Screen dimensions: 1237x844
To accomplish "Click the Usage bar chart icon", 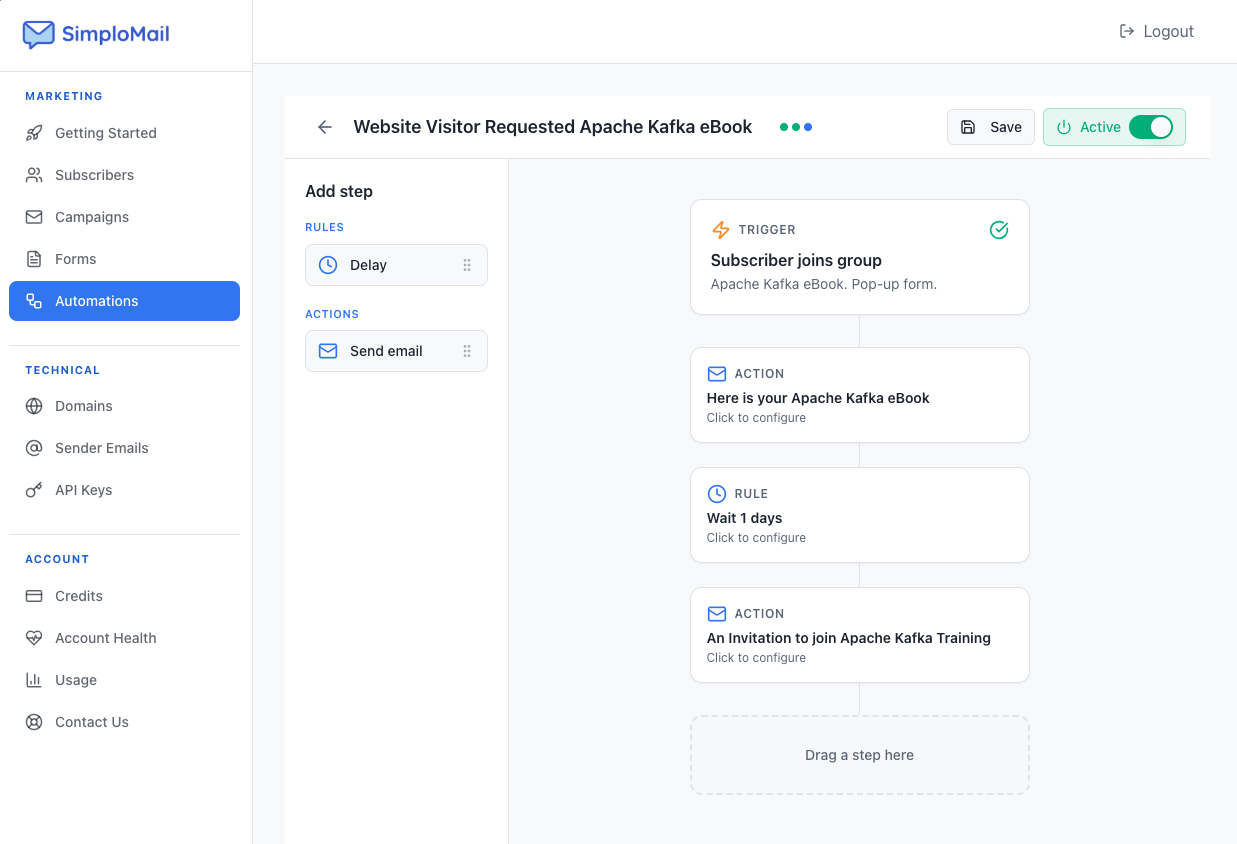I will coord(34,680).
